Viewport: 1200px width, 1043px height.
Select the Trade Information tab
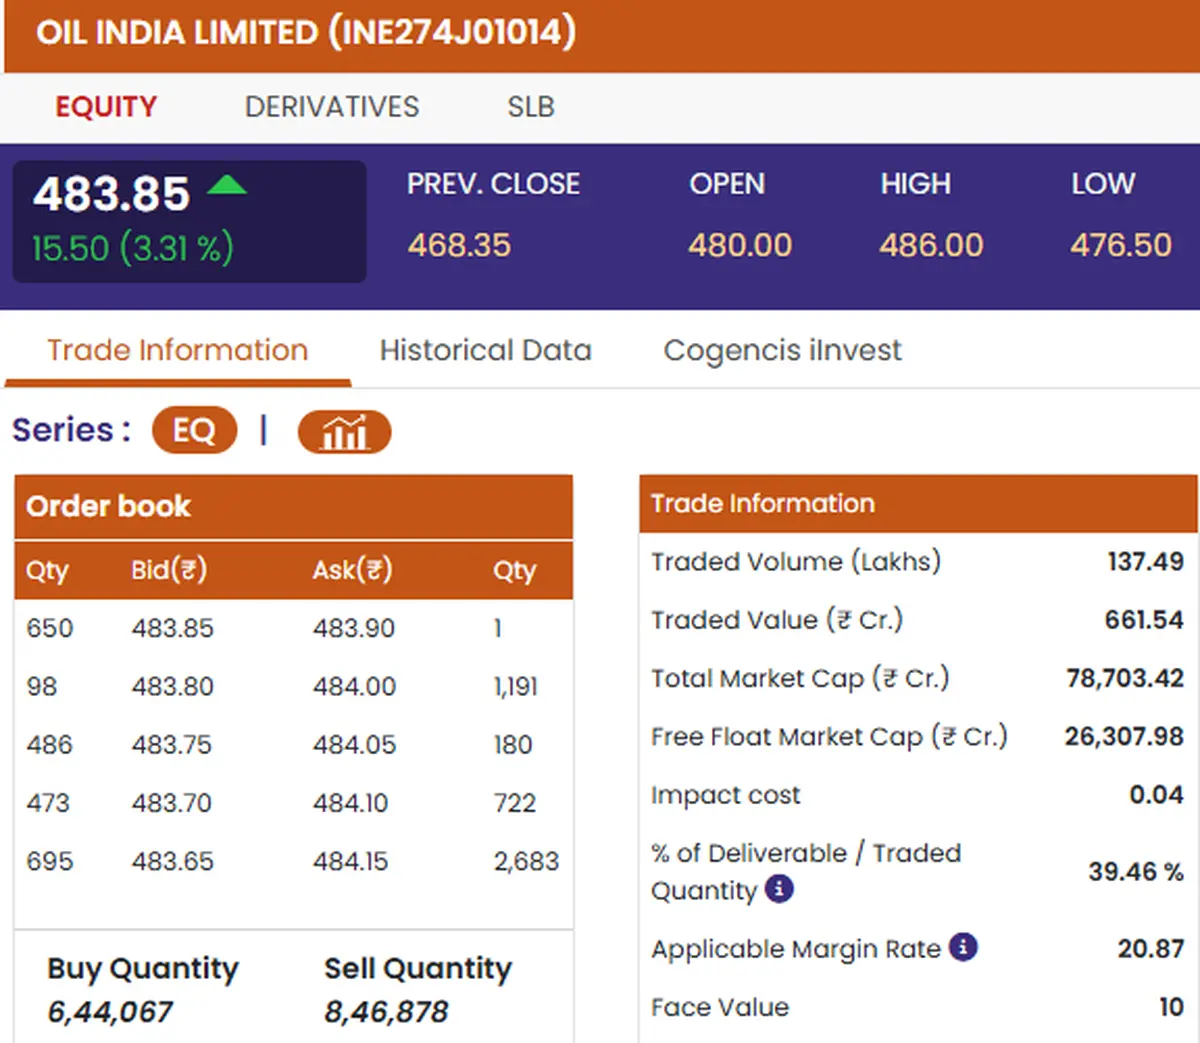coord(178,350)
